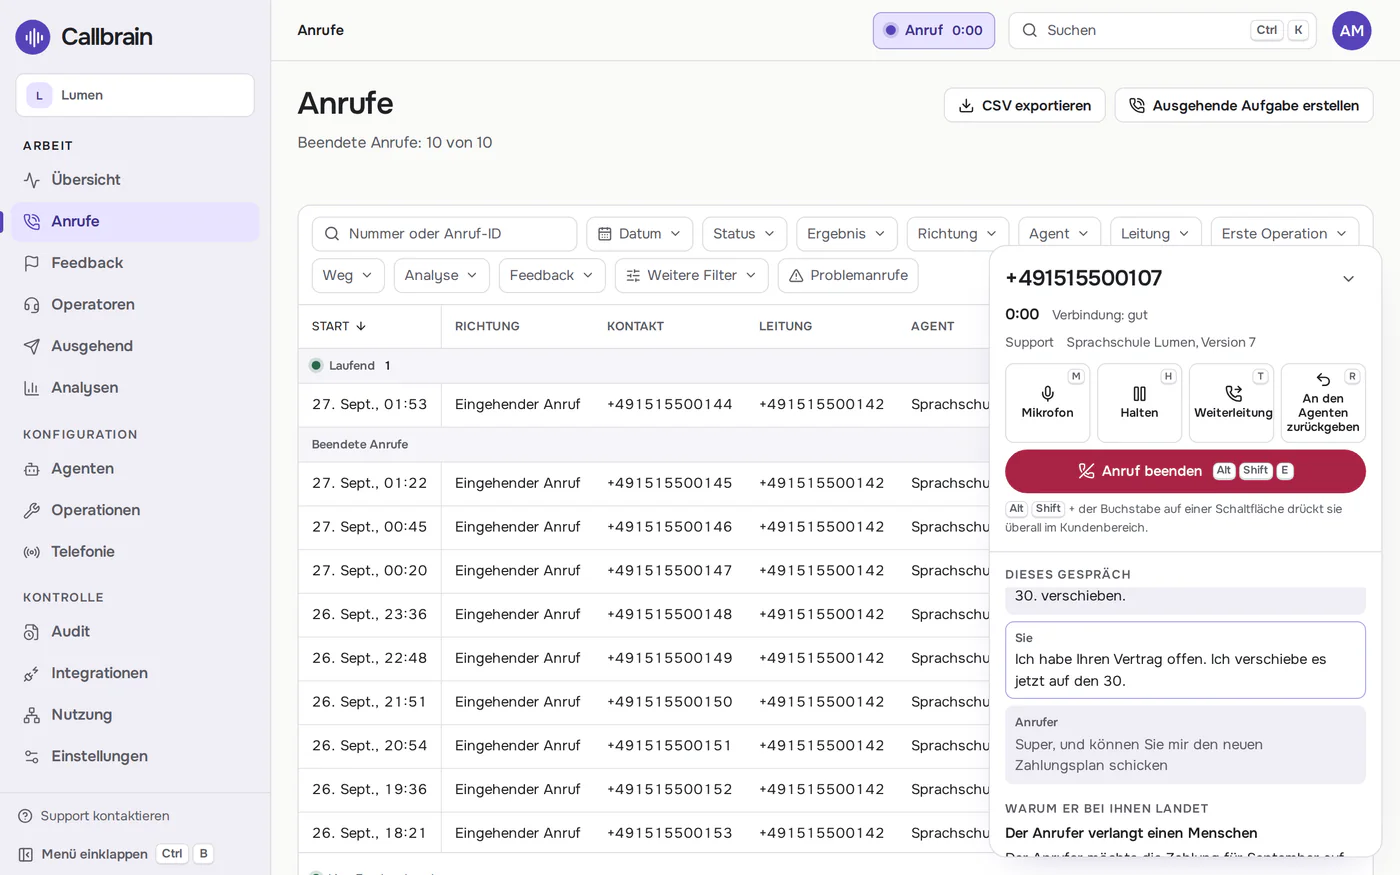Viewport: 1400px width, 875px height.
Task: Open the Status filter dropdown
Action: click(745, 234)
